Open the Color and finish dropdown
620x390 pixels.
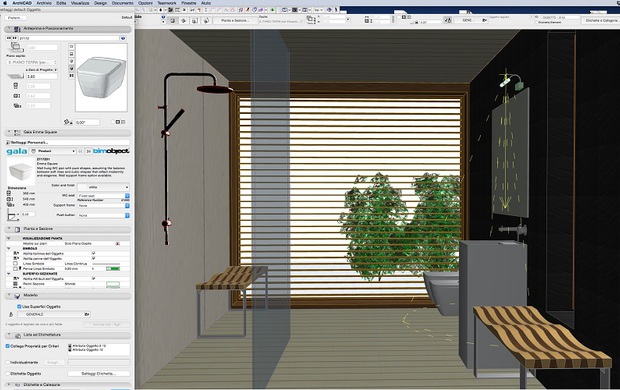[103, 187]
